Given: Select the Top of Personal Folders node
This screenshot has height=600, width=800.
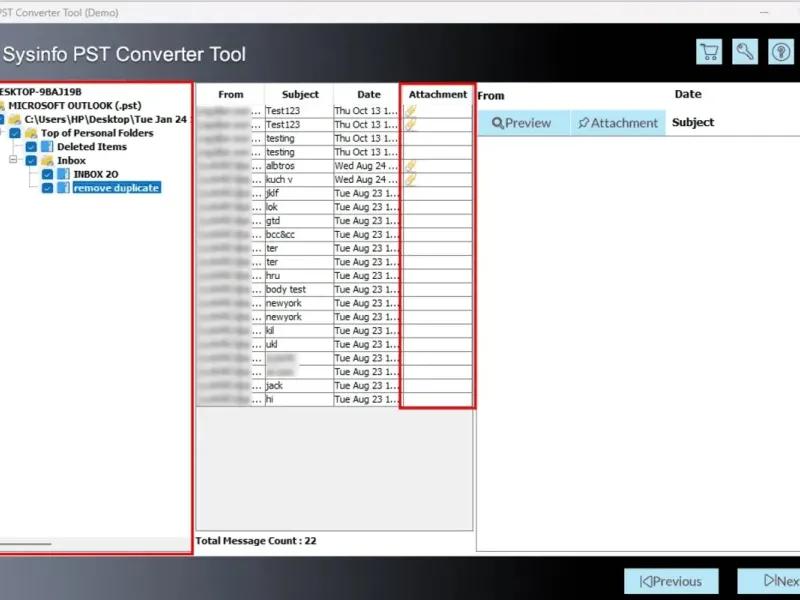Looking at the screenshot, I should click(97, 133).
